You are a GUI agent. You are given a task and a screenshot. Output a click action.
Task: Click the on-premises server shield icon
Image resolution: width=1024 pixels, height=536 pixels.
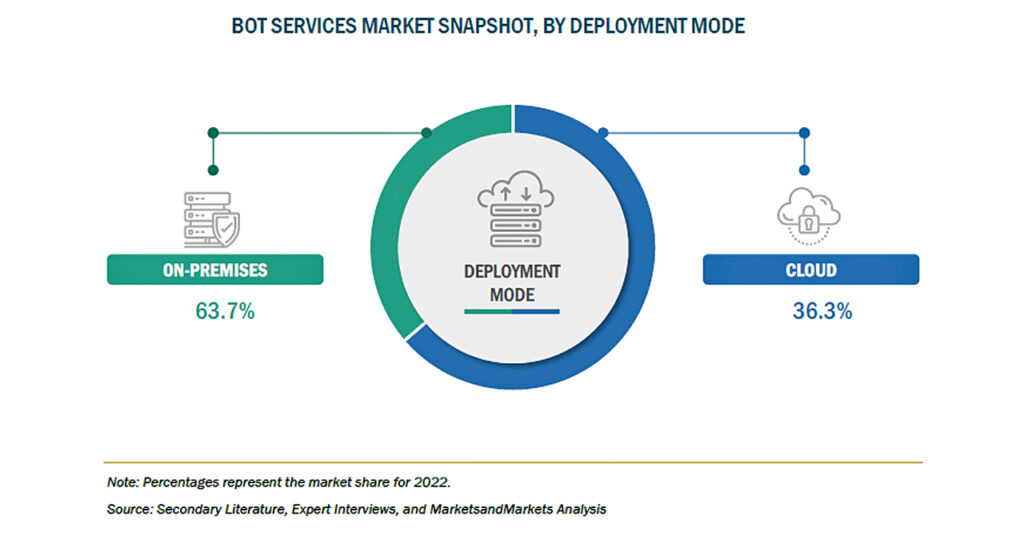pos(212,220)
